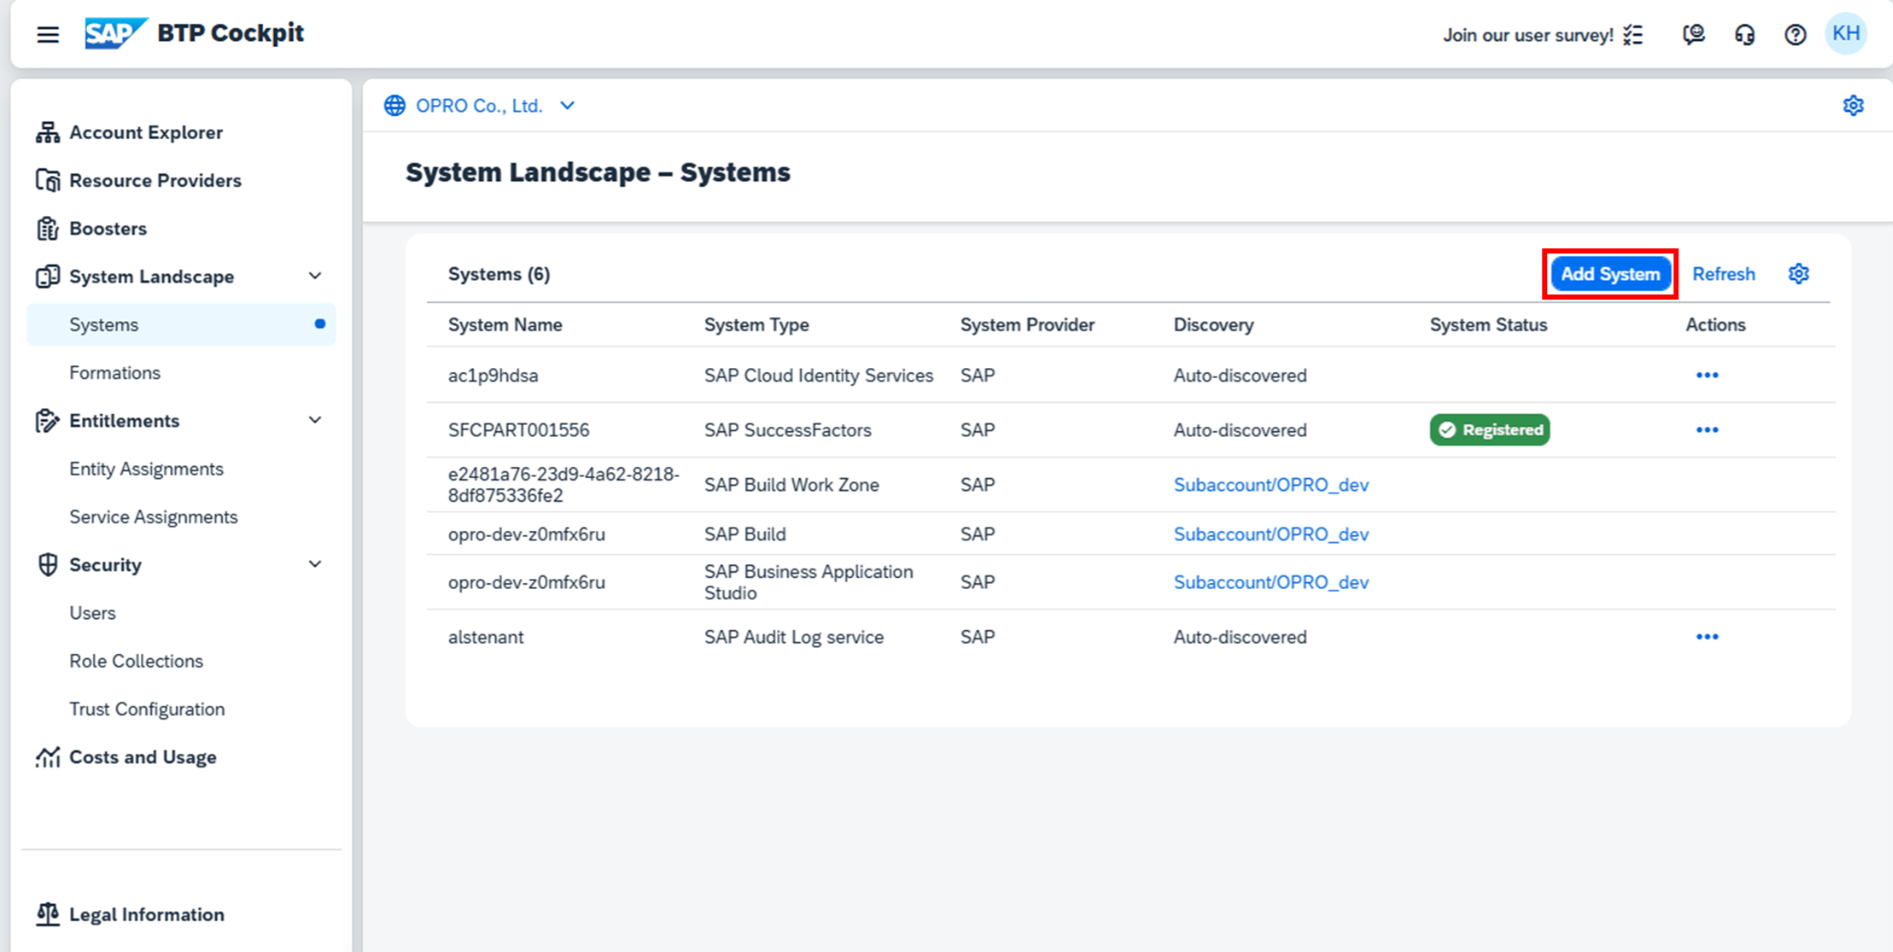The height and width of the screenshot is (952, 1893).
Task: Click the Add System button
Action: coord(1609,274)
